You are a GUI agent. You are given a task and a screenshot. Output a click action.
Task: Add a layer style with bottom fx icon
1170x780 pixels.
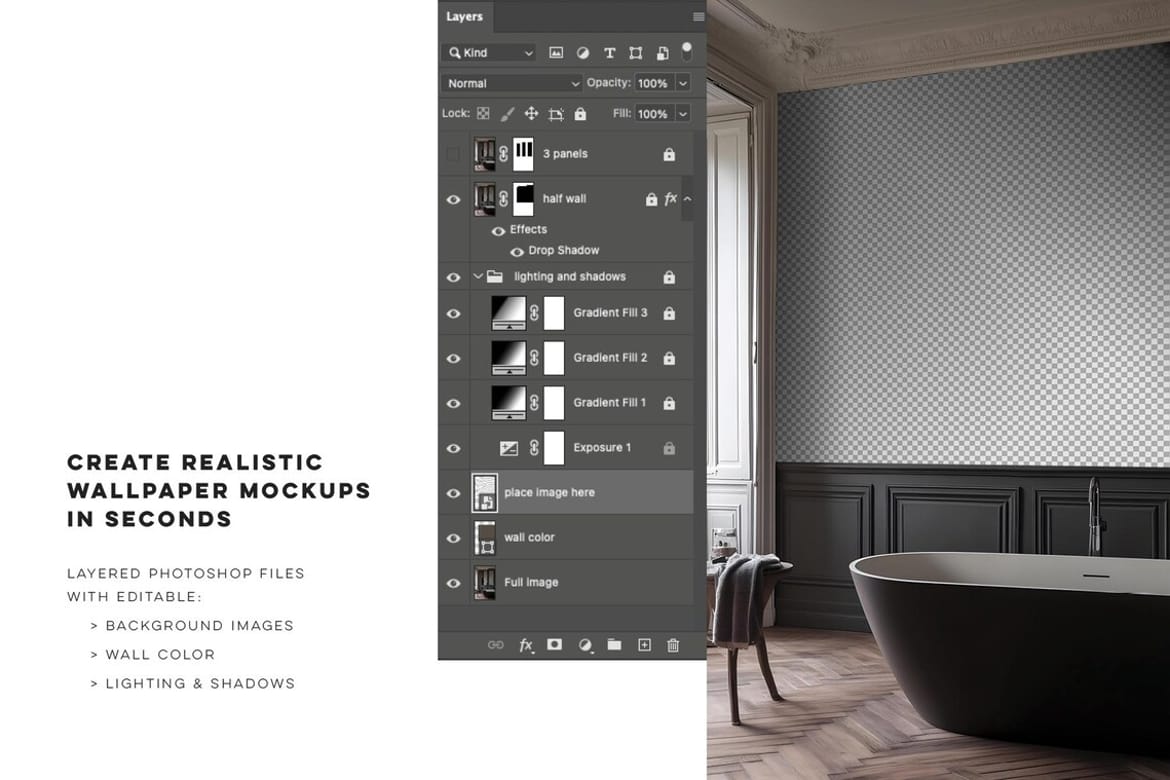(526, 645)
